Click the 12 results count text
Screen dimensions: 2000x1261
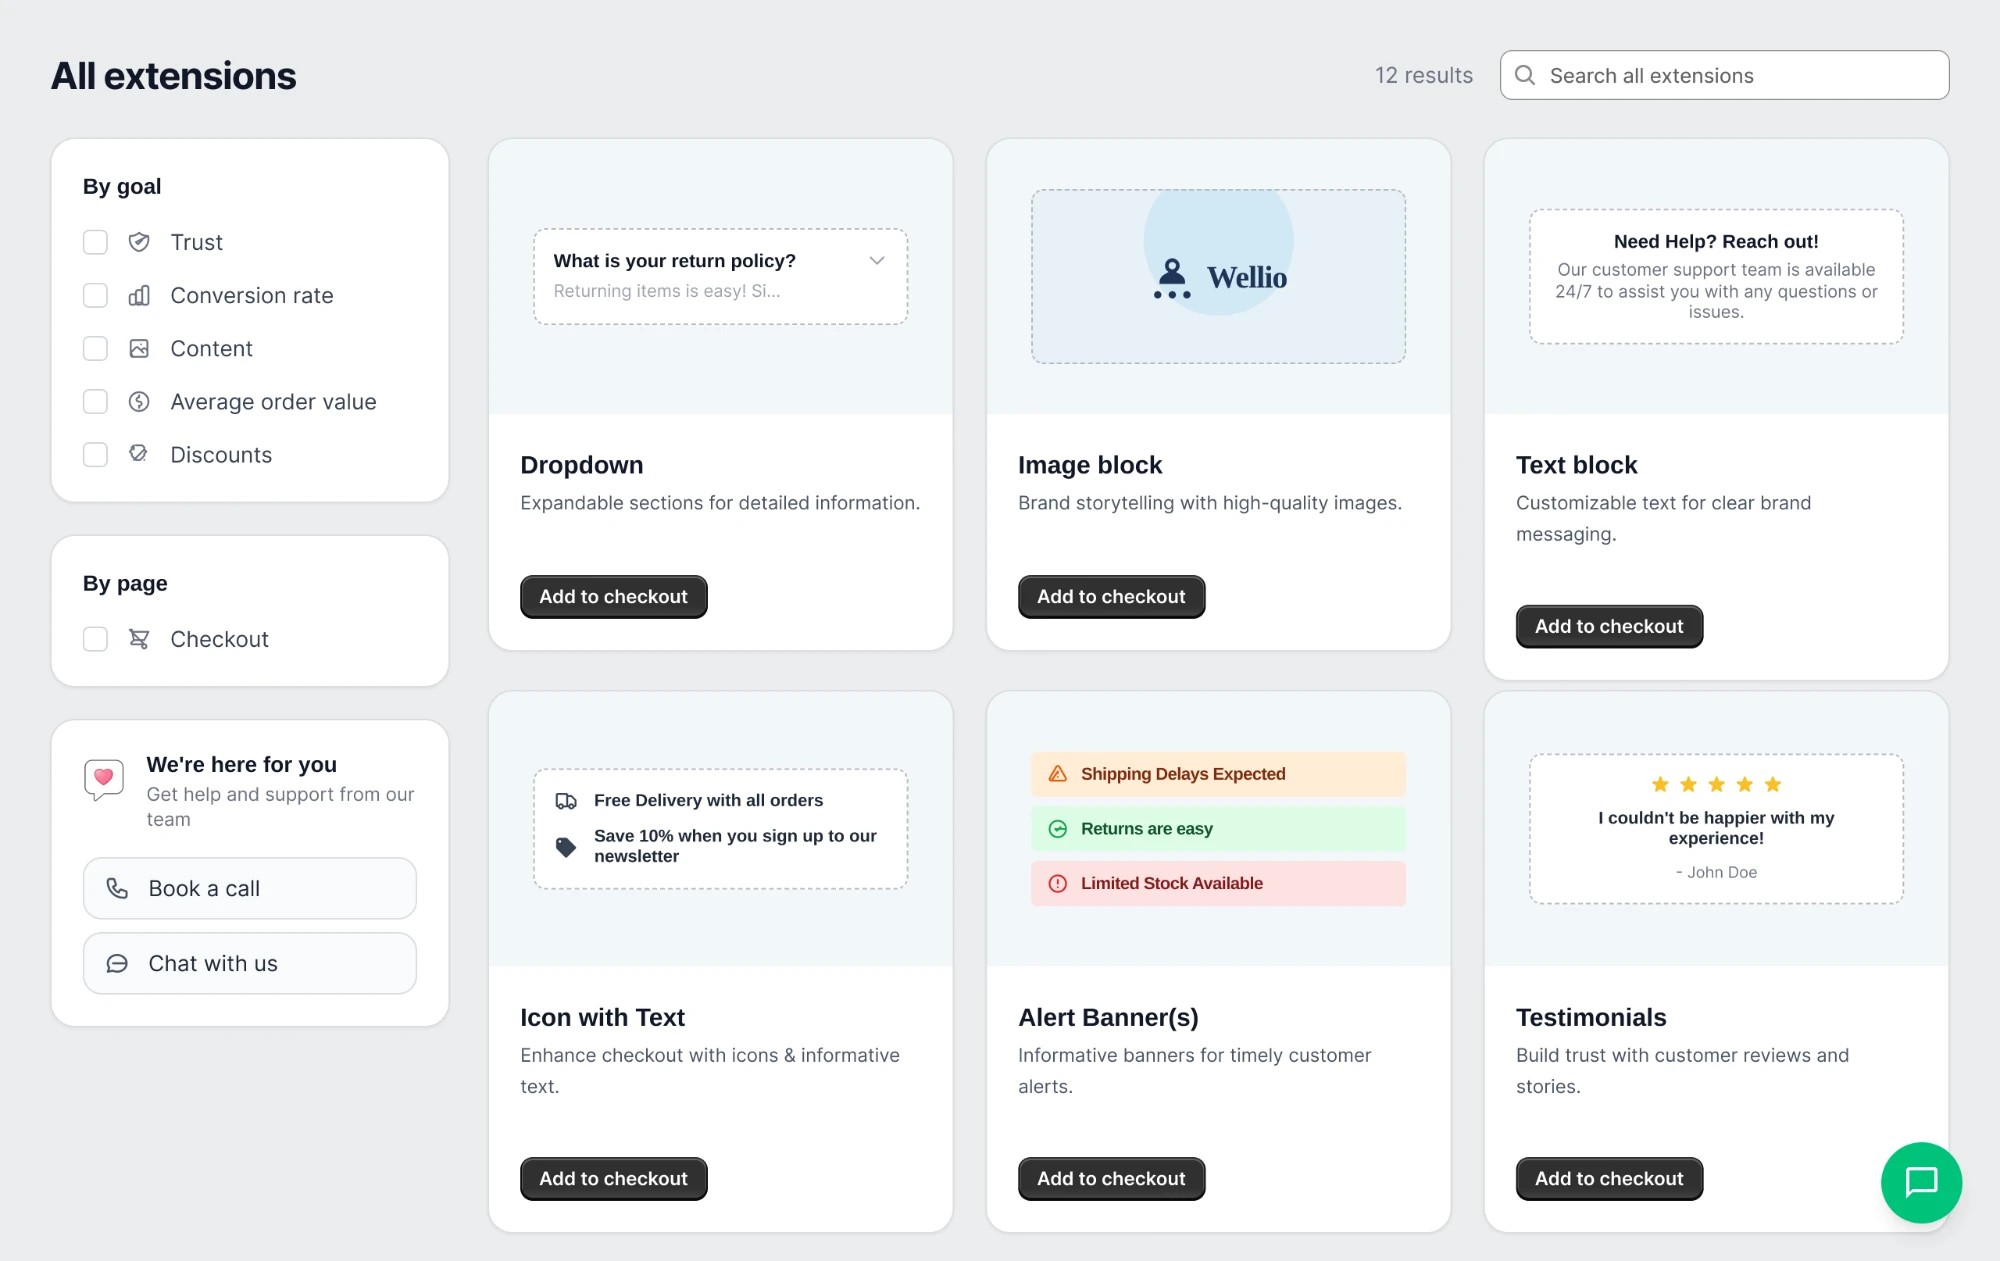[1424, 75]
